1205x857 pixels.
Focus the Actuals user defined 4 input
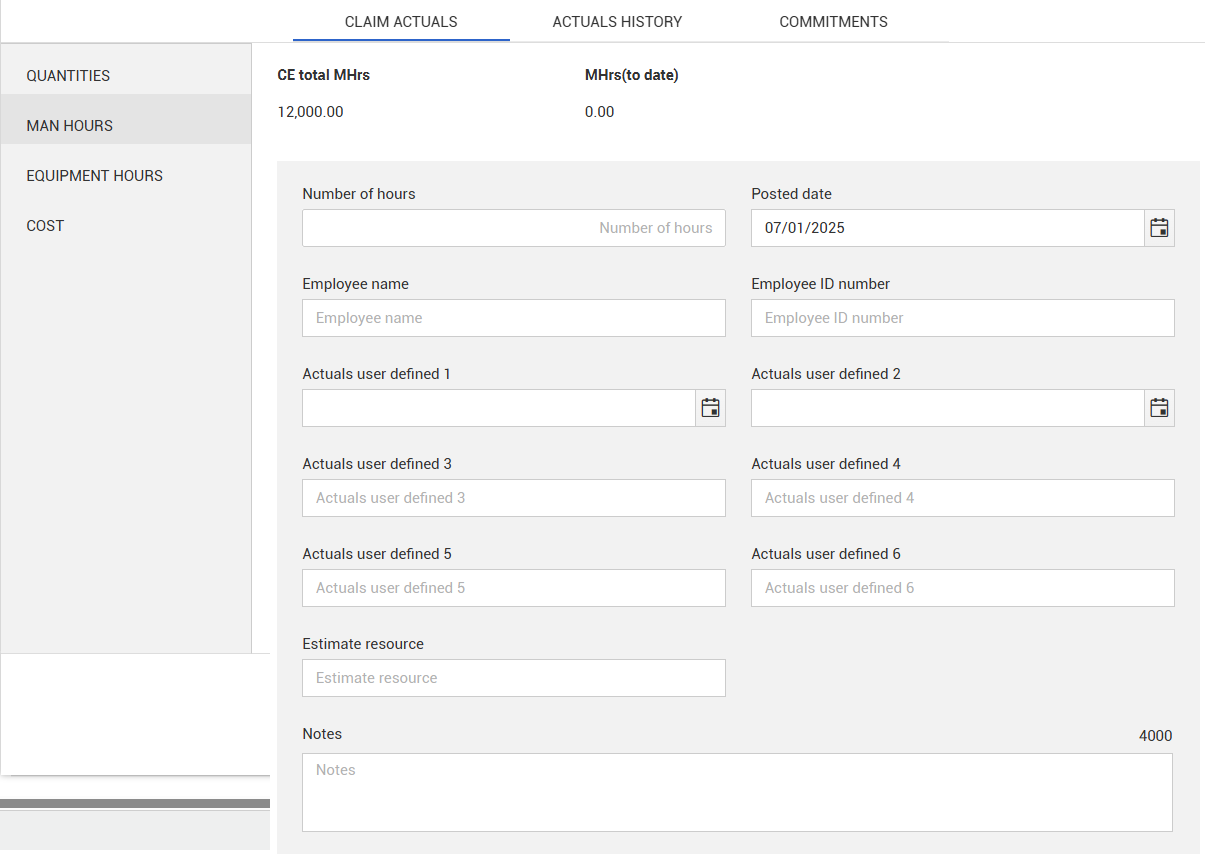tap(962, 498)
